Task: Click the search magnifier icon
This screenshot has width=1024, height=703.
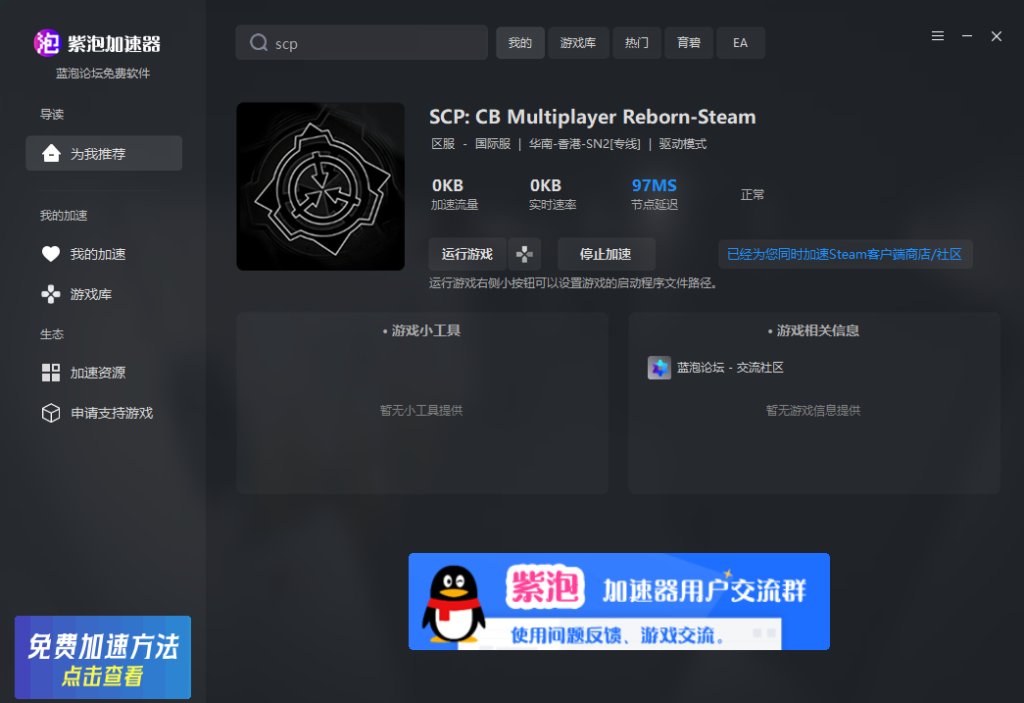Action: 259,42
